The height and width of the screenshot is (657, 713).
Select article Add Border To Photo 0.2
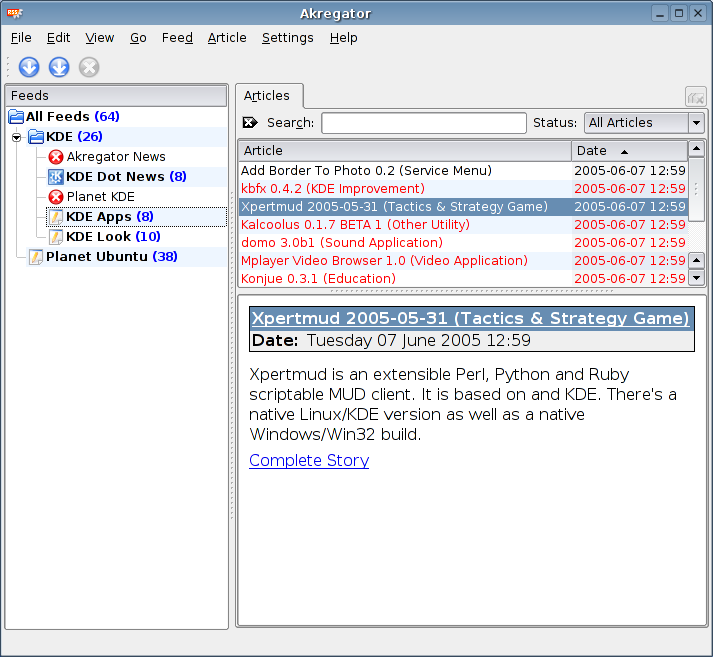[463, 171]
